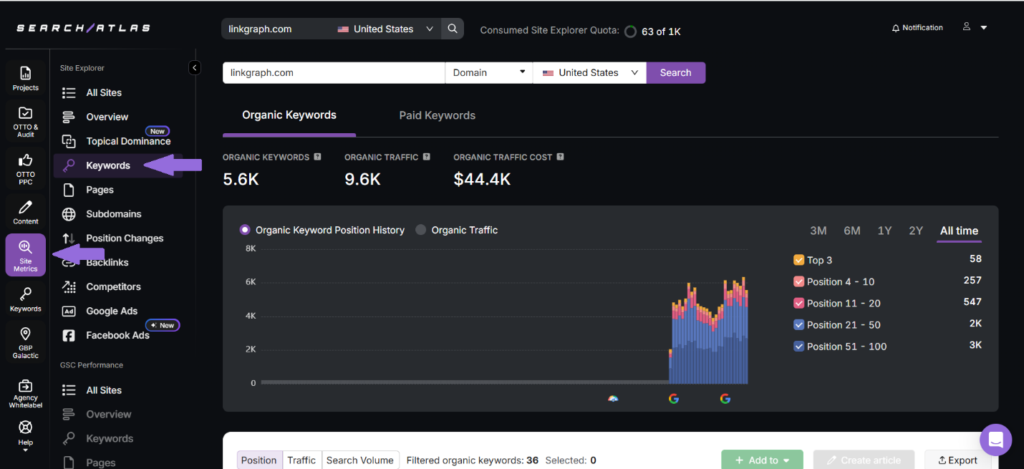Filter table by Traffic
This screenshot has height=469, width=1024.
pos(302,461)
